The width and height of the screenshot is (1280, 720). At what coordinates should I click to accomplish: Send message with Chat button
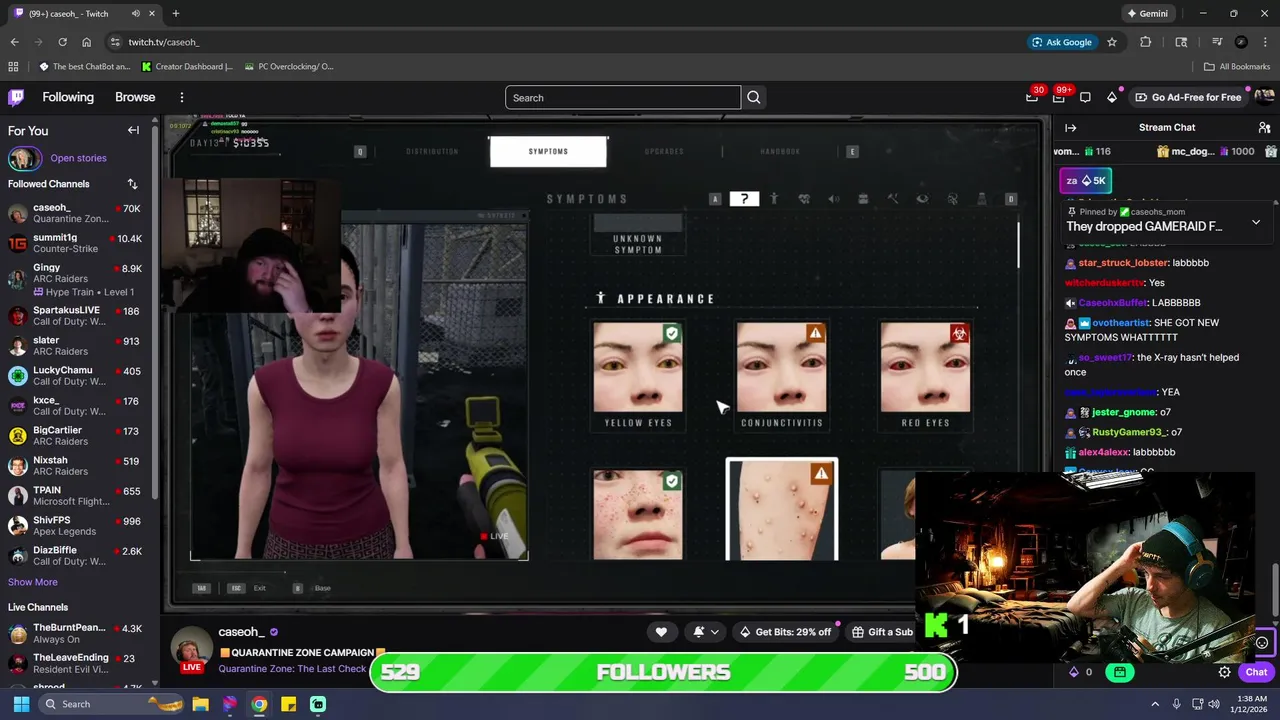tap(1256, 672)
